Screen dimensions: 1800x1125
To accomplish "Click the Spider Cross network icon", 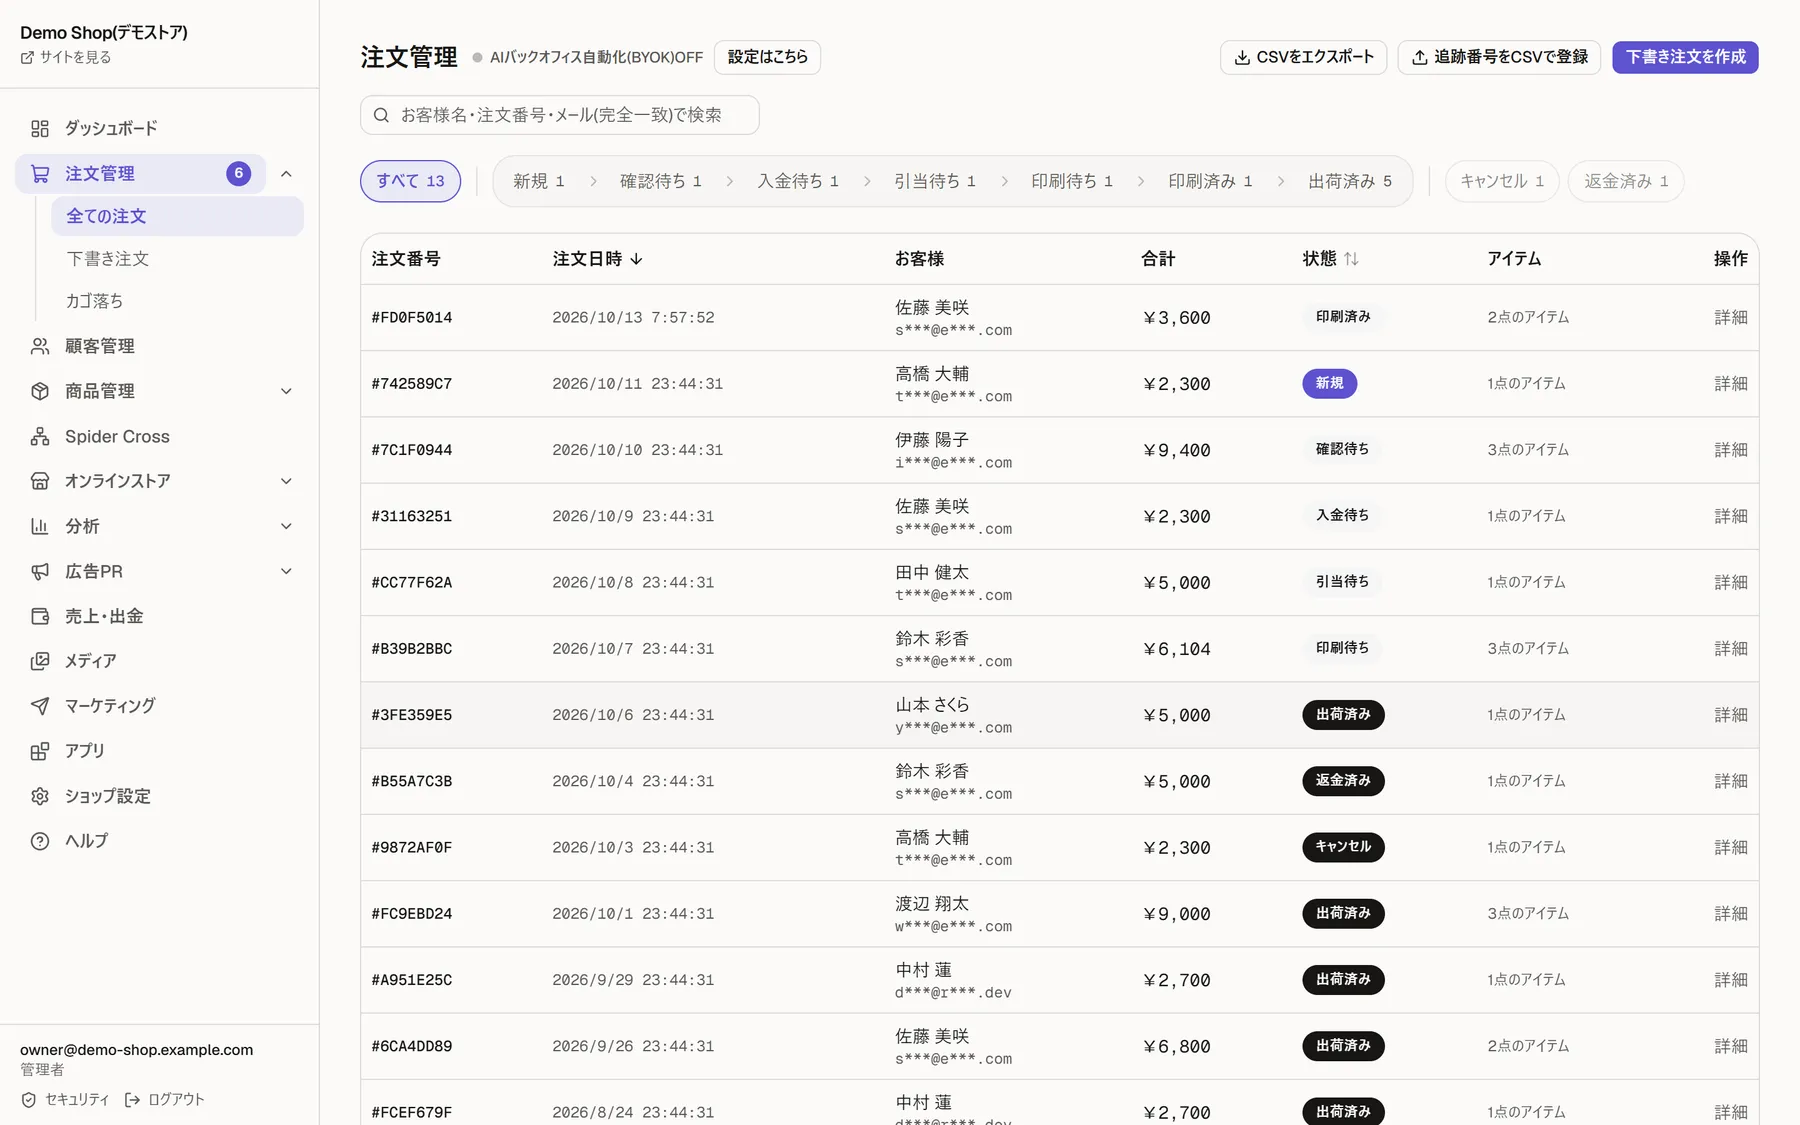I will (x=40, y=436).
